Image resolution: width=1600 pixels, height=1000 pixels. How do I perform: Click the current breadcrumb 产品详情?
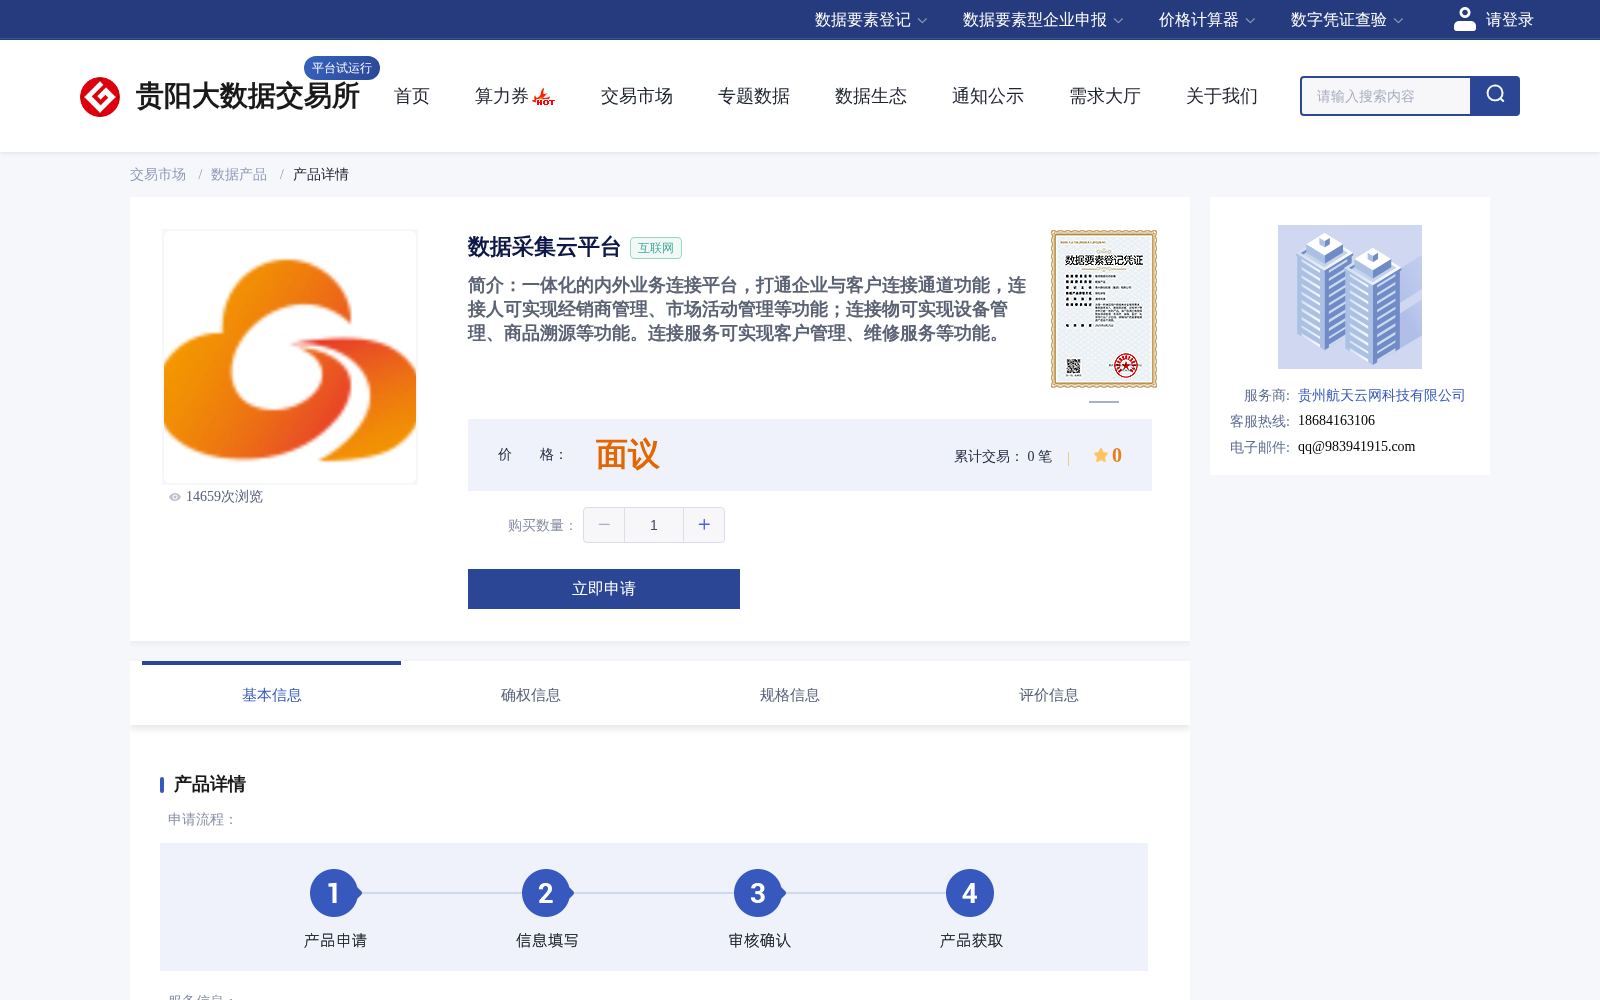pyautogui.click(x=321, y=174)
